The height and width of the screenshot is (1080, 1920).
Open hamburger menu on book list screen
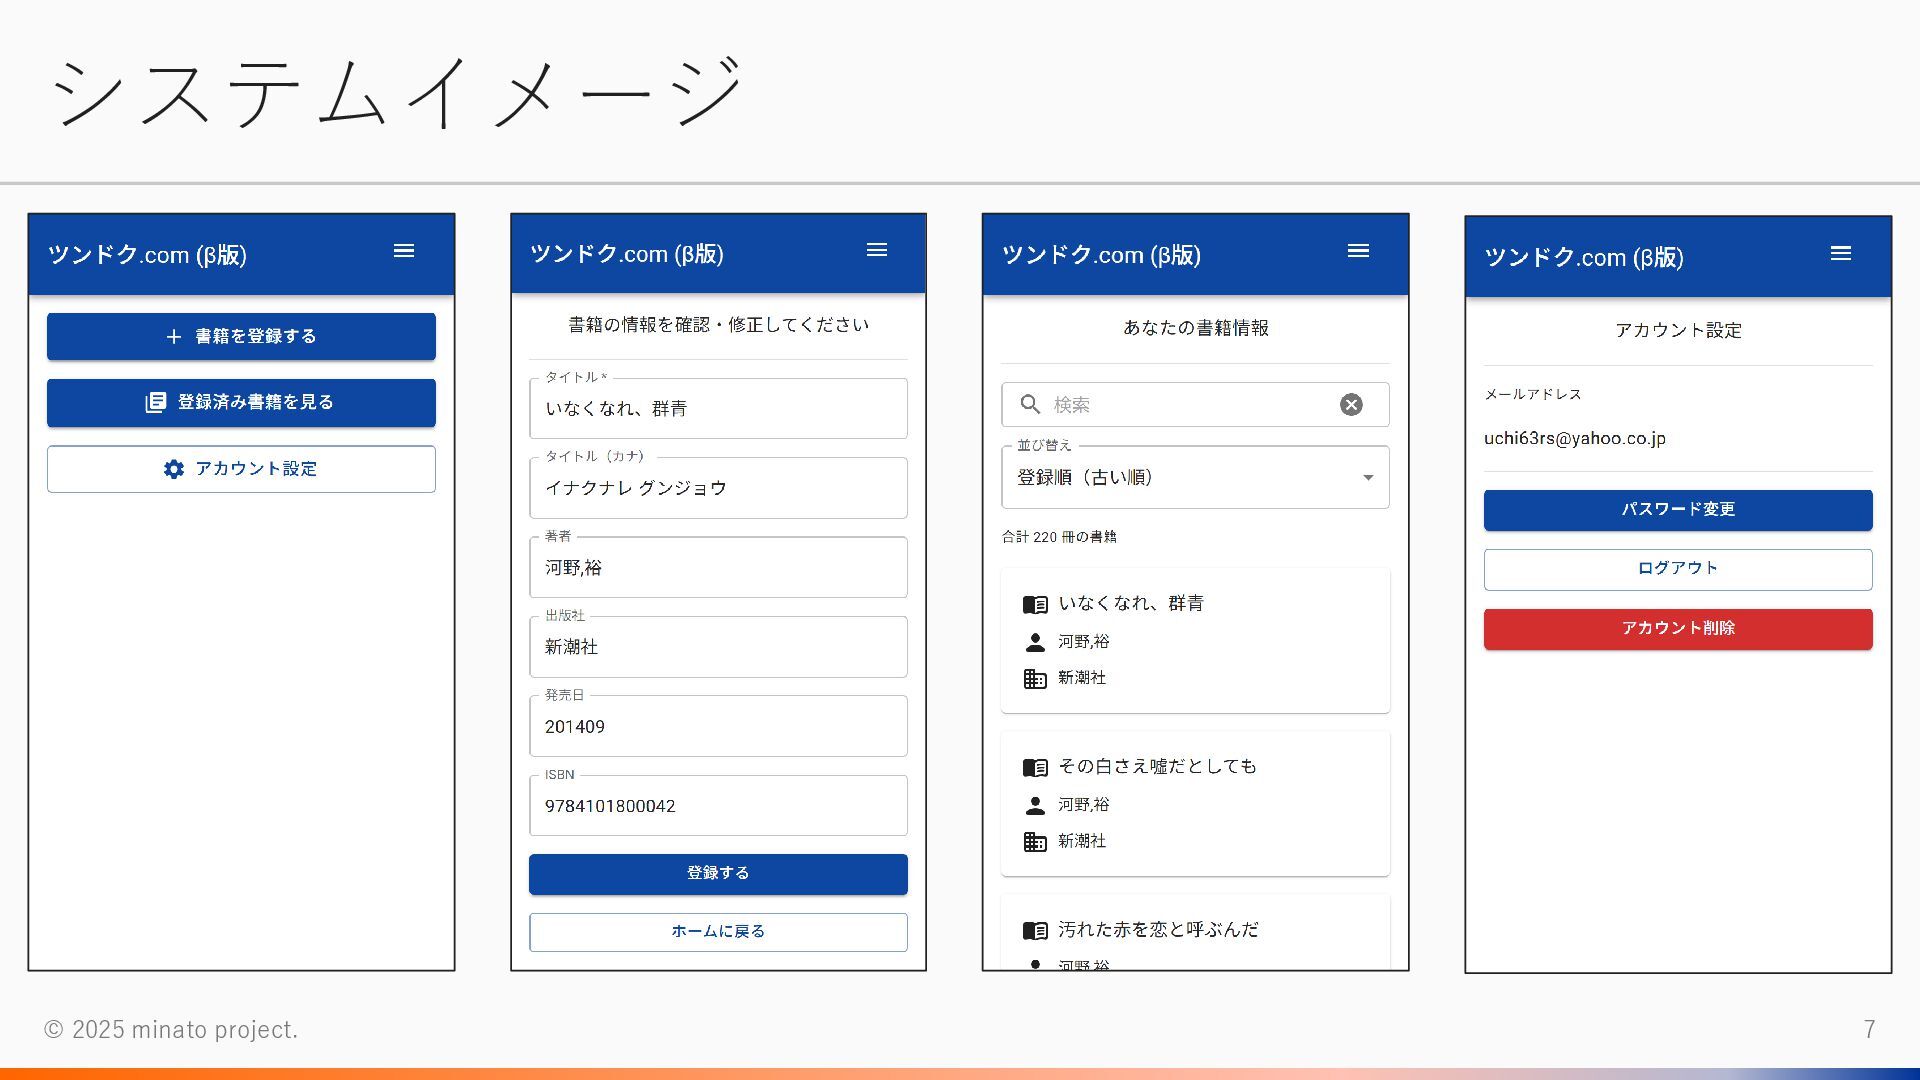pos(1357,252)
